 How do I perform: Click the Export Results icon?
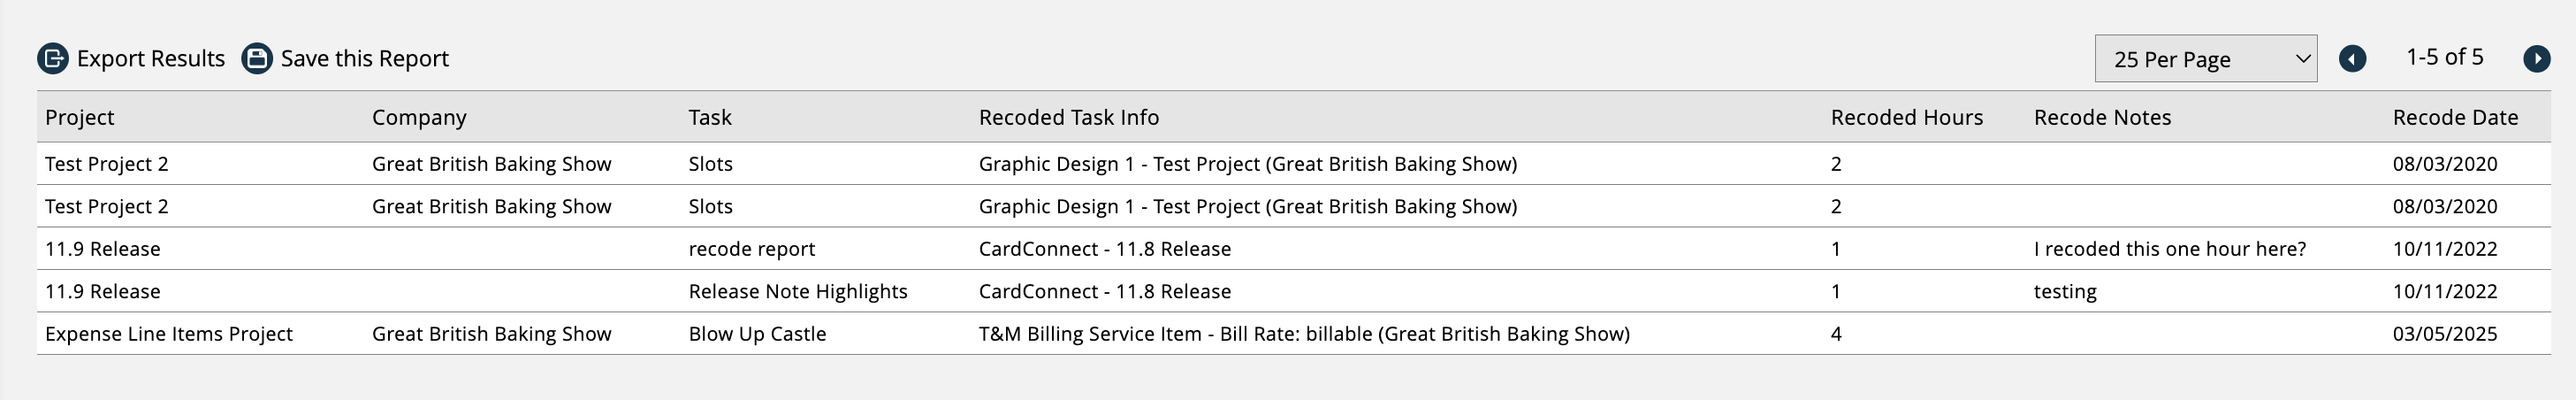click(x=53, y=59)
